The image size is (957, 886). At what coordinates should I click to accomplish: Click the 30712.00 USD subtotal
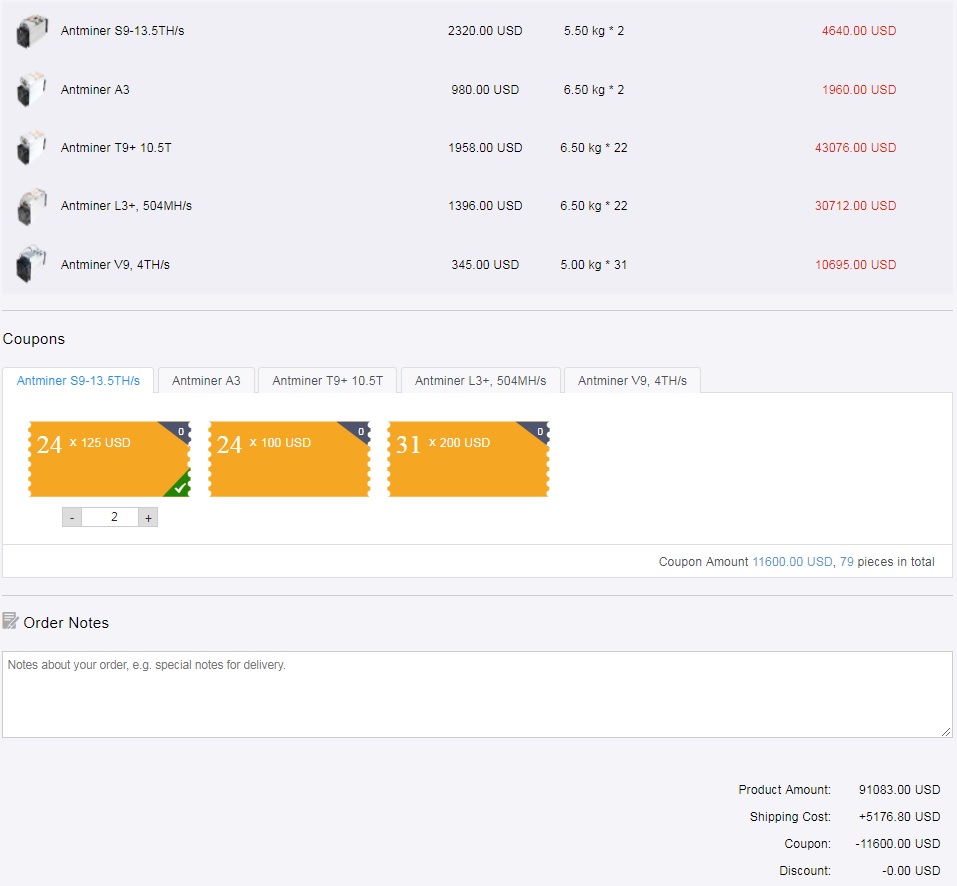856,206
